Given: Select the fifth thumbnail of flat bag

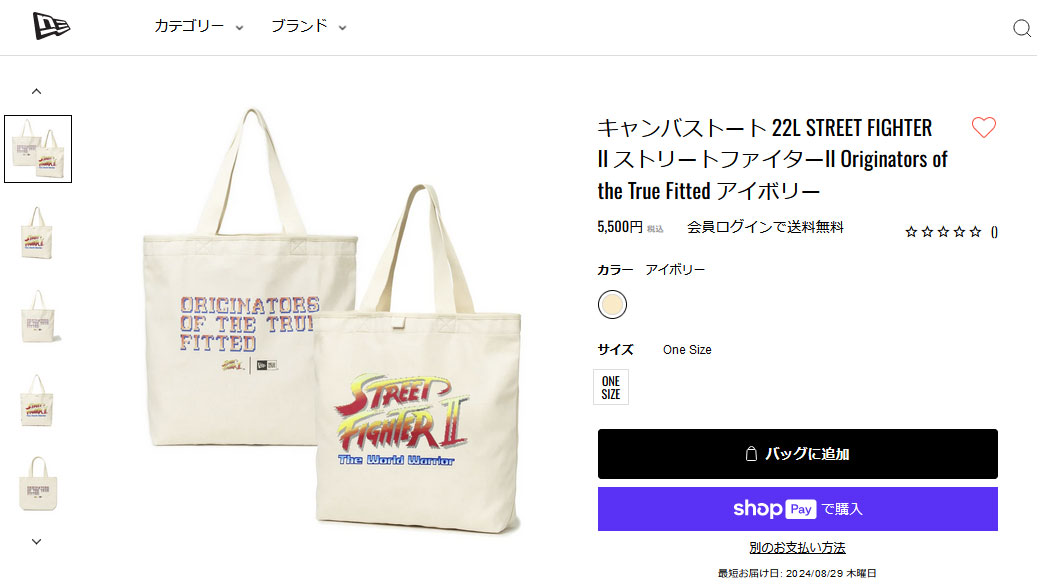Looking at the screenshot, I should coord(38,484).
